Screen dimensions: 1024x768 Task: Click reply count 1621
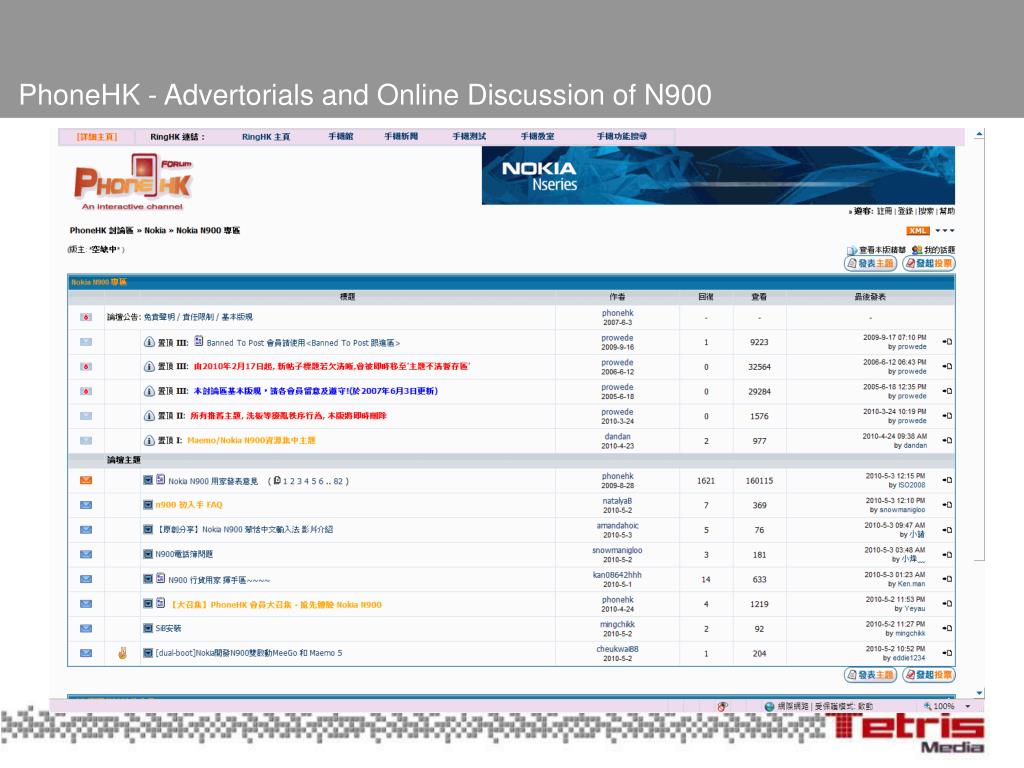pyautogui.click(x=705, y=481)
